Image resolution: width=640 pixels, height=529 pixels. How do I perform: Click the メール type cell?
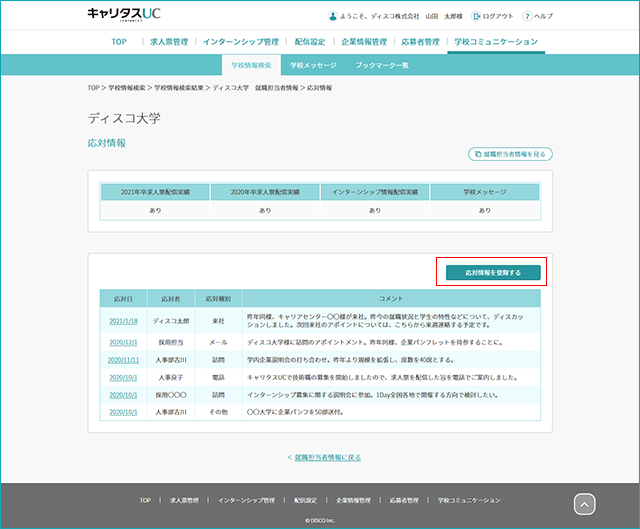click(x=218, y=342)
